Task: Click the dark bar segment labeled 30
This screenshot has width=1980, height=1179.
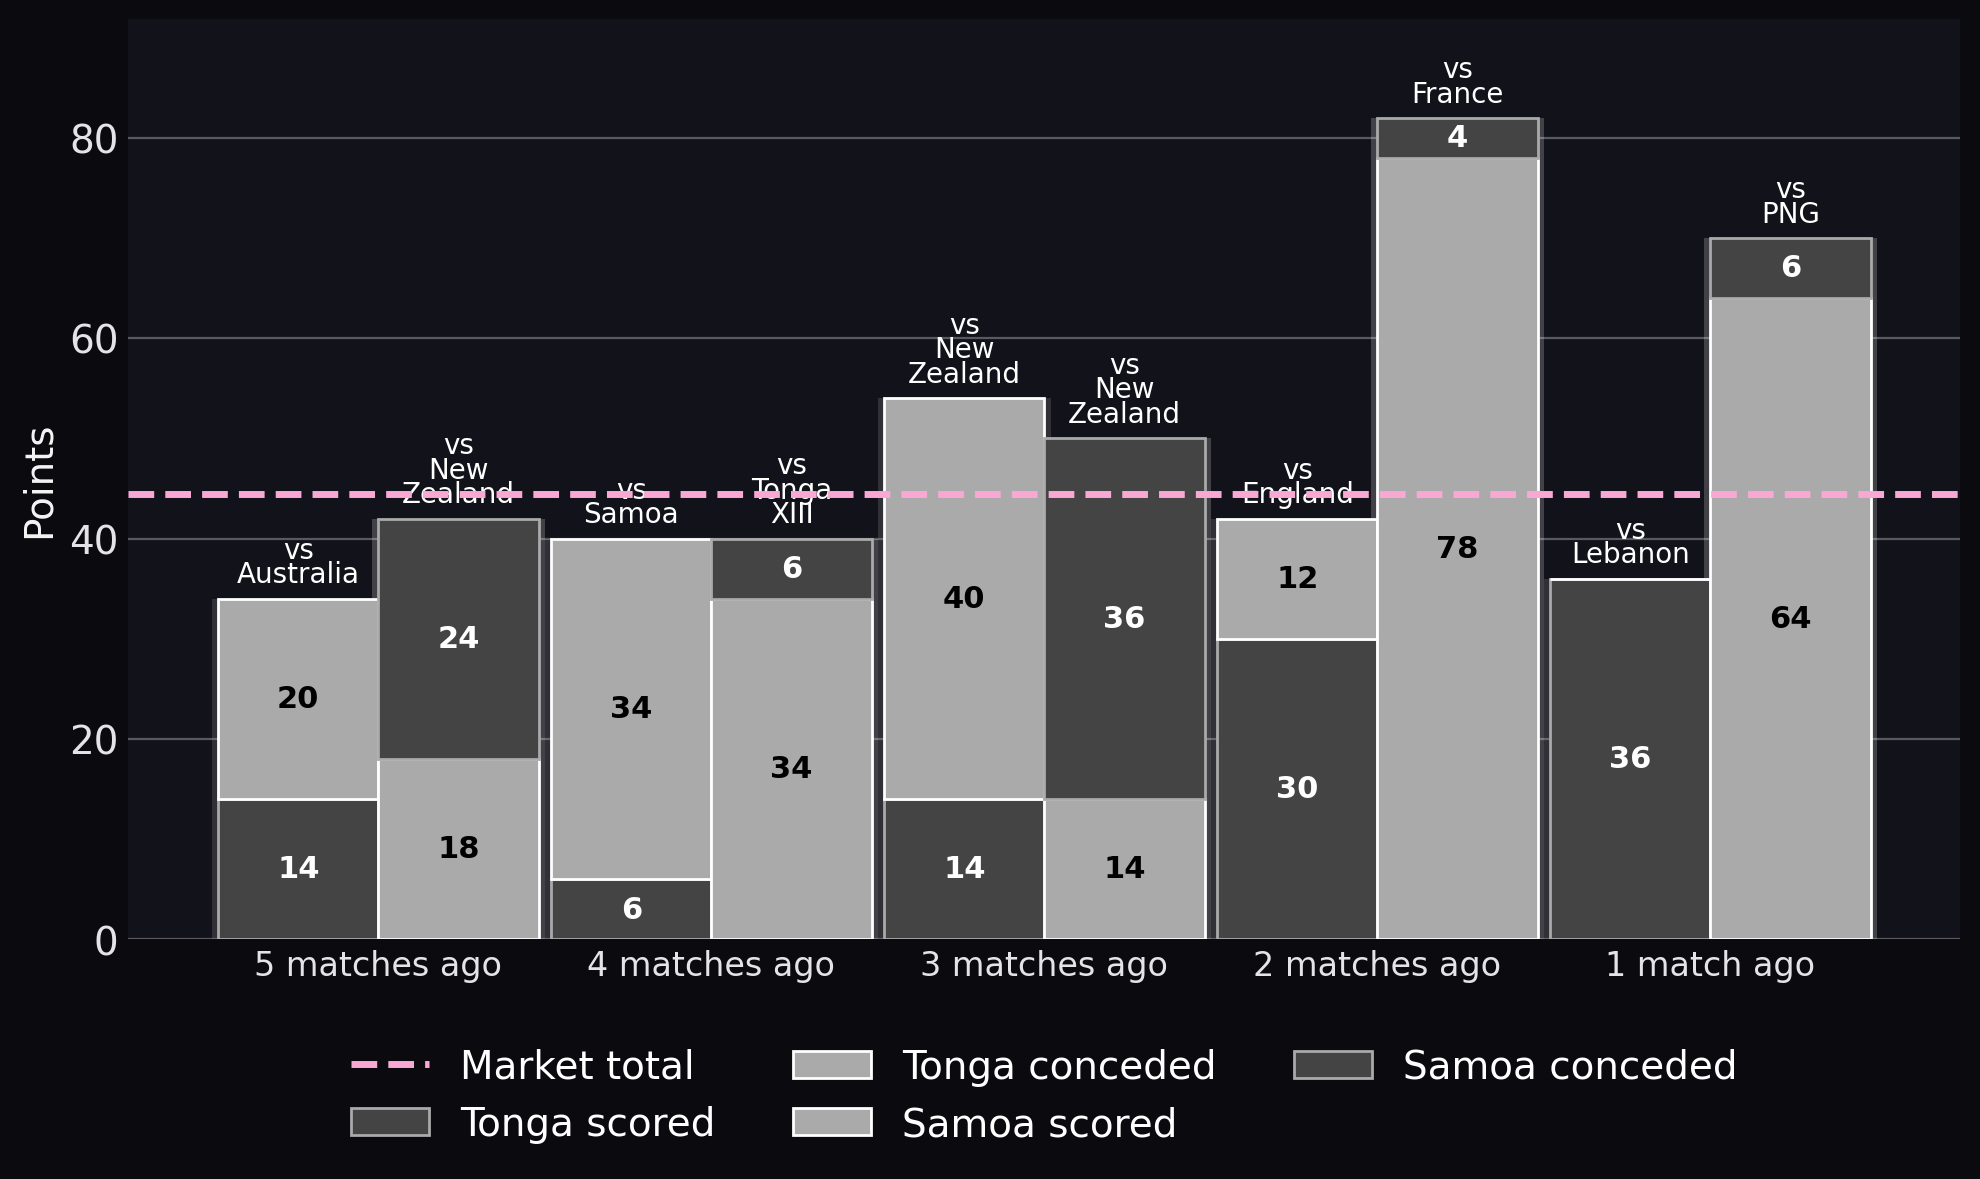Action: [x=1297, y=788]
